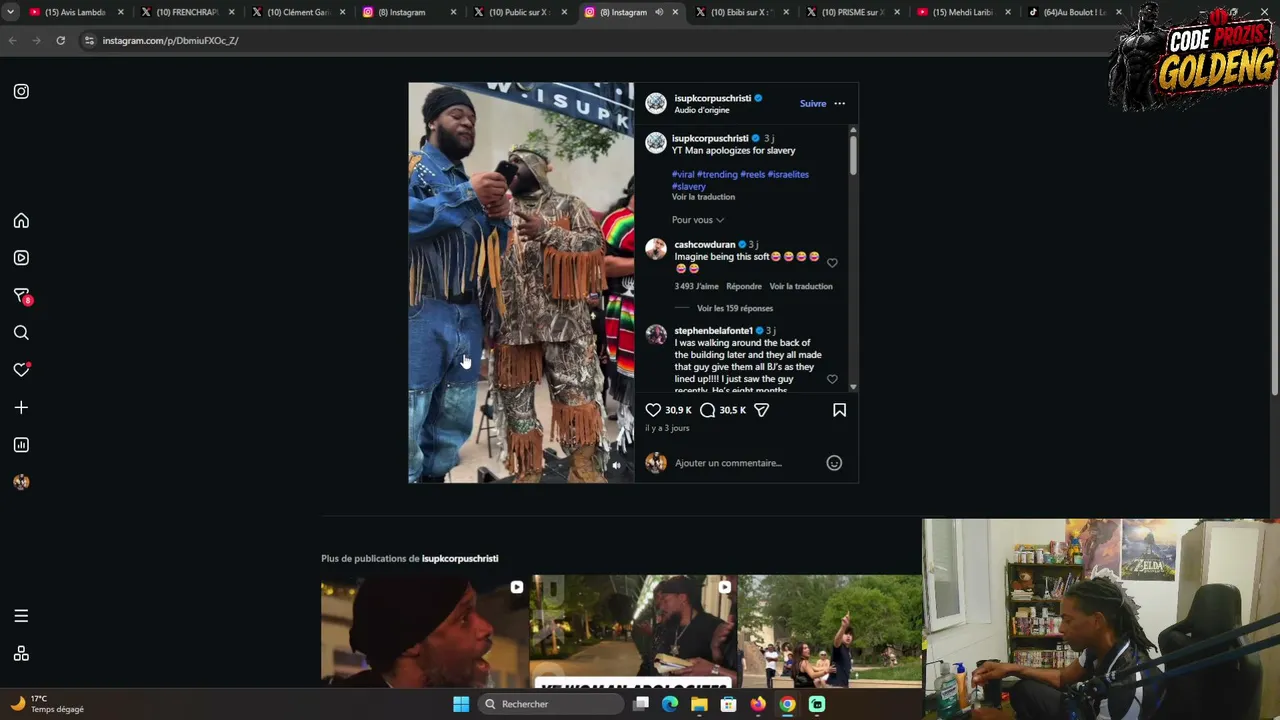Image resolution: width=1280 pixels, height=720 pixels.
Task: Open Instagram search in the sidebar
Action: click(21, 333)
